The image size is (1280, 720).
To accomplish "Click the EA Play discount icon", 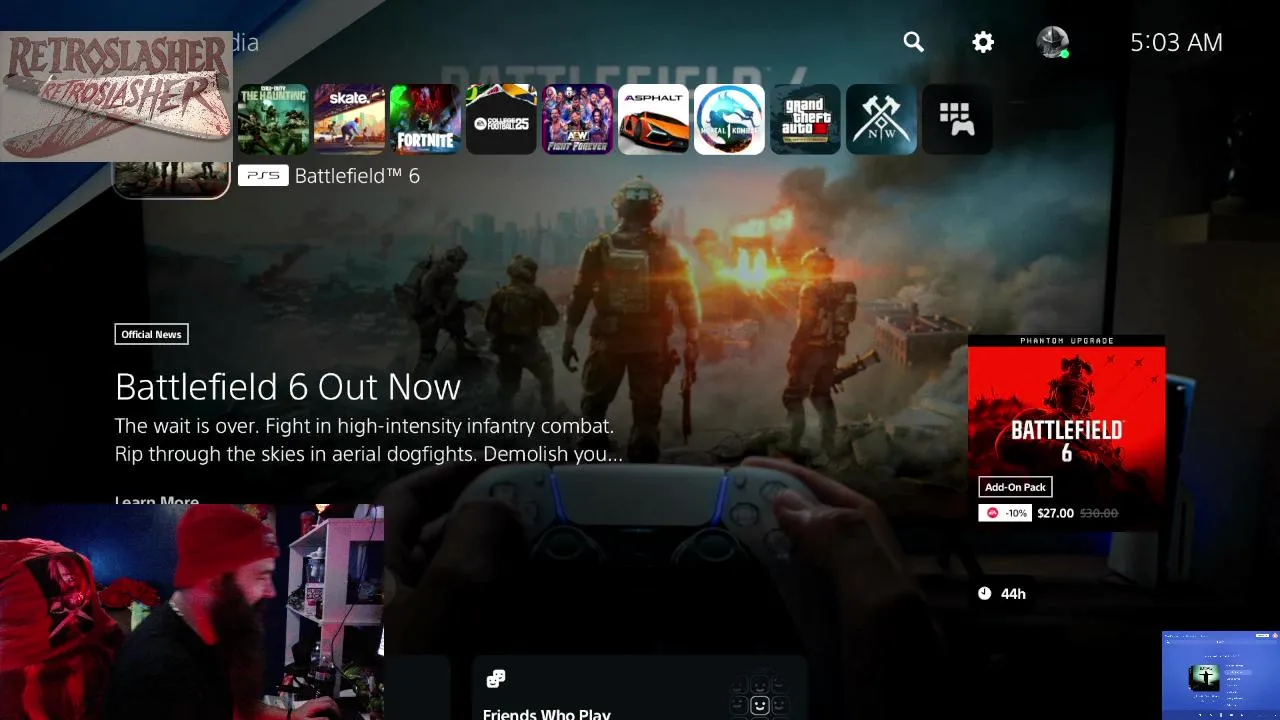I will [x=992, y=513].
